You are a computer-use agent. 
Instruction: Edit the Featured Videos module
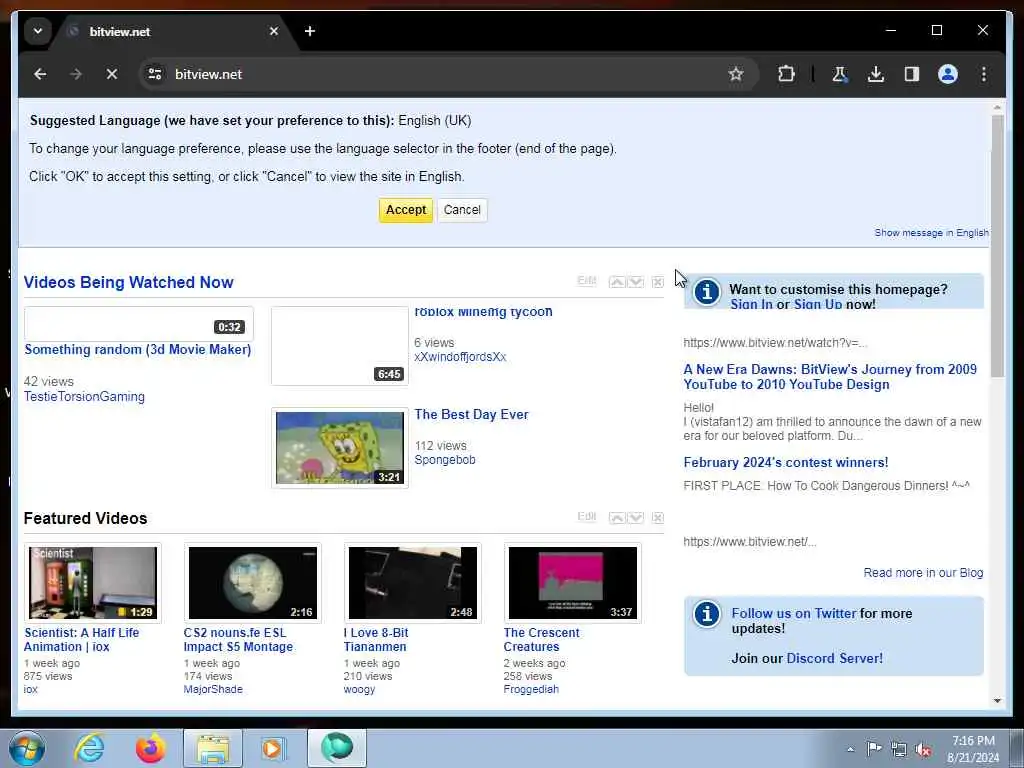tap(586, 517)
